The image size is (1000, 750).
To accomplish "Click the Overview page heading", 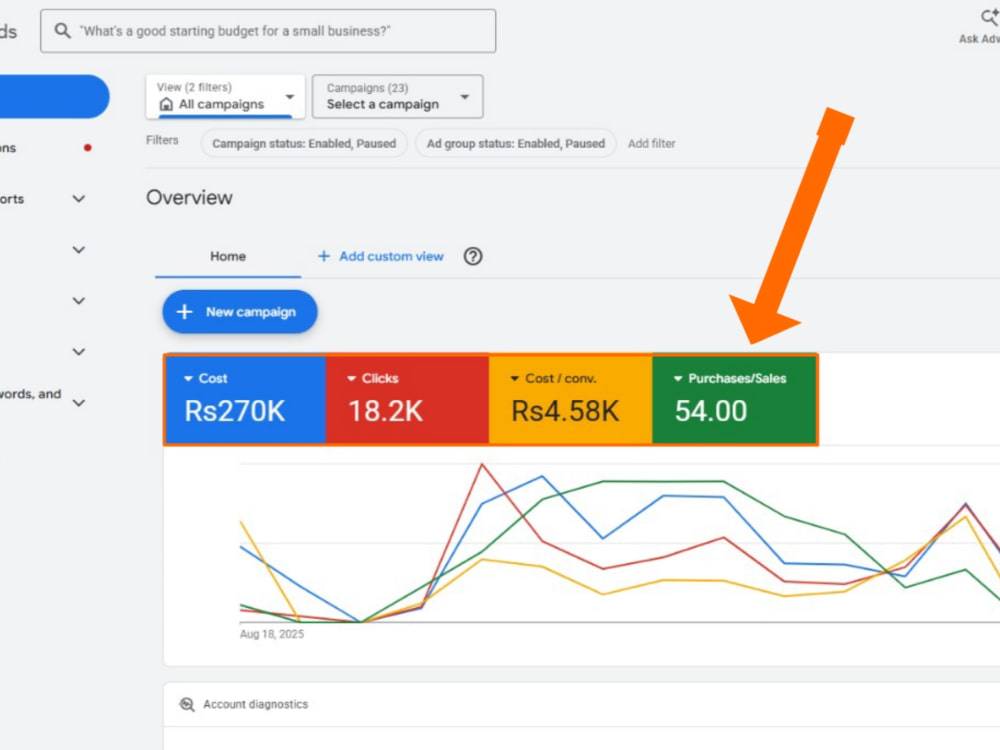I will pos(189,198).
